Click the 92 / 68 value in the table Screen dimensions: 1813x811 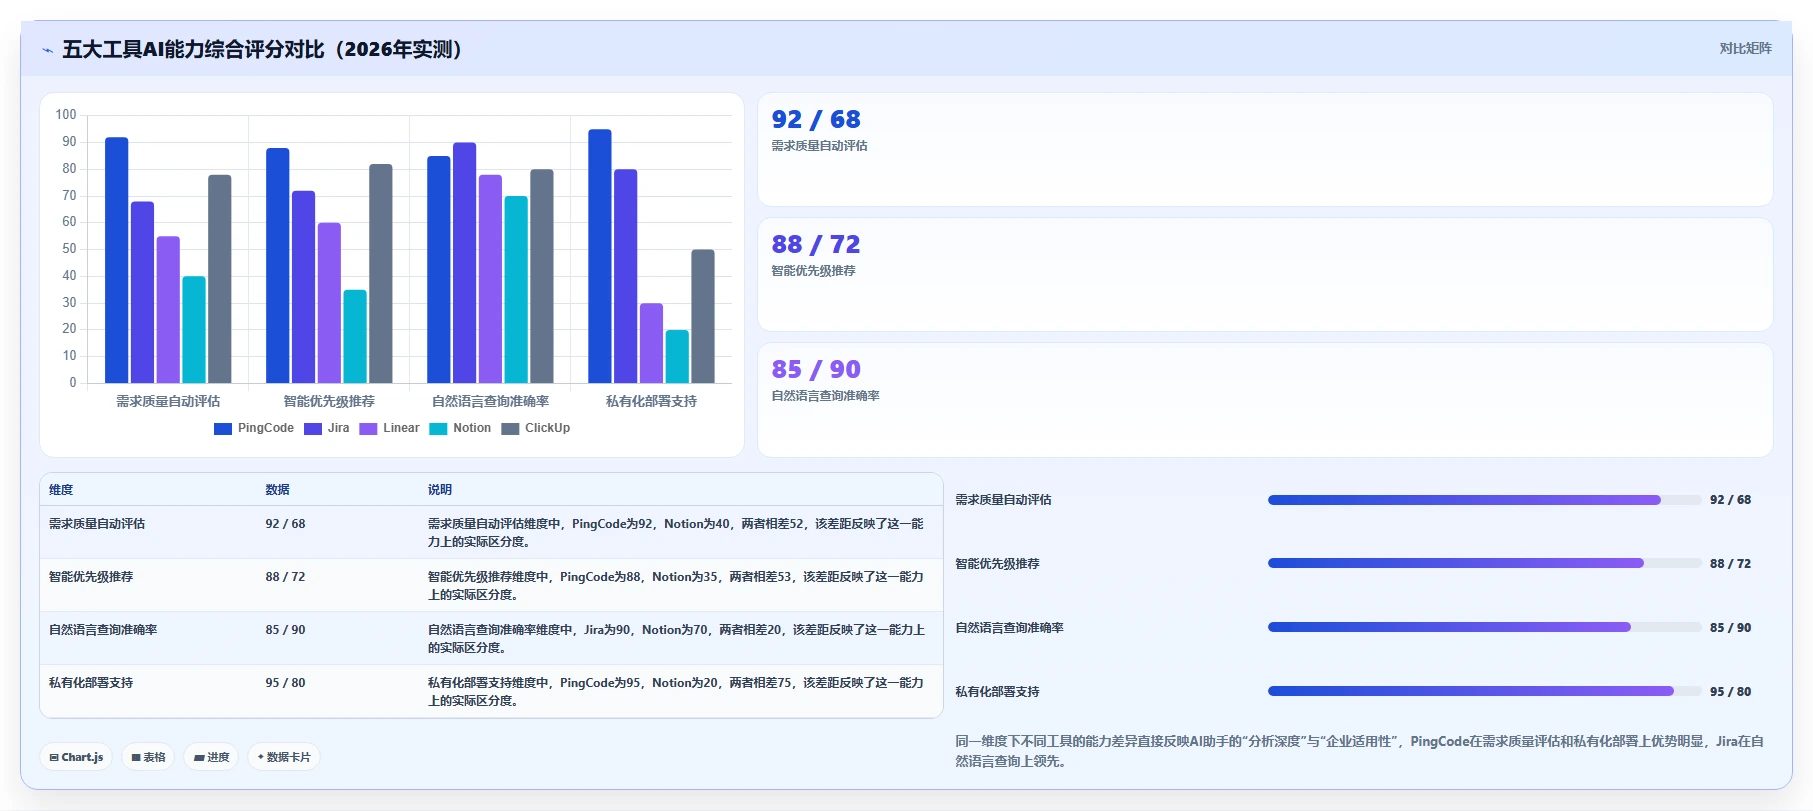[x=285, y=524]
